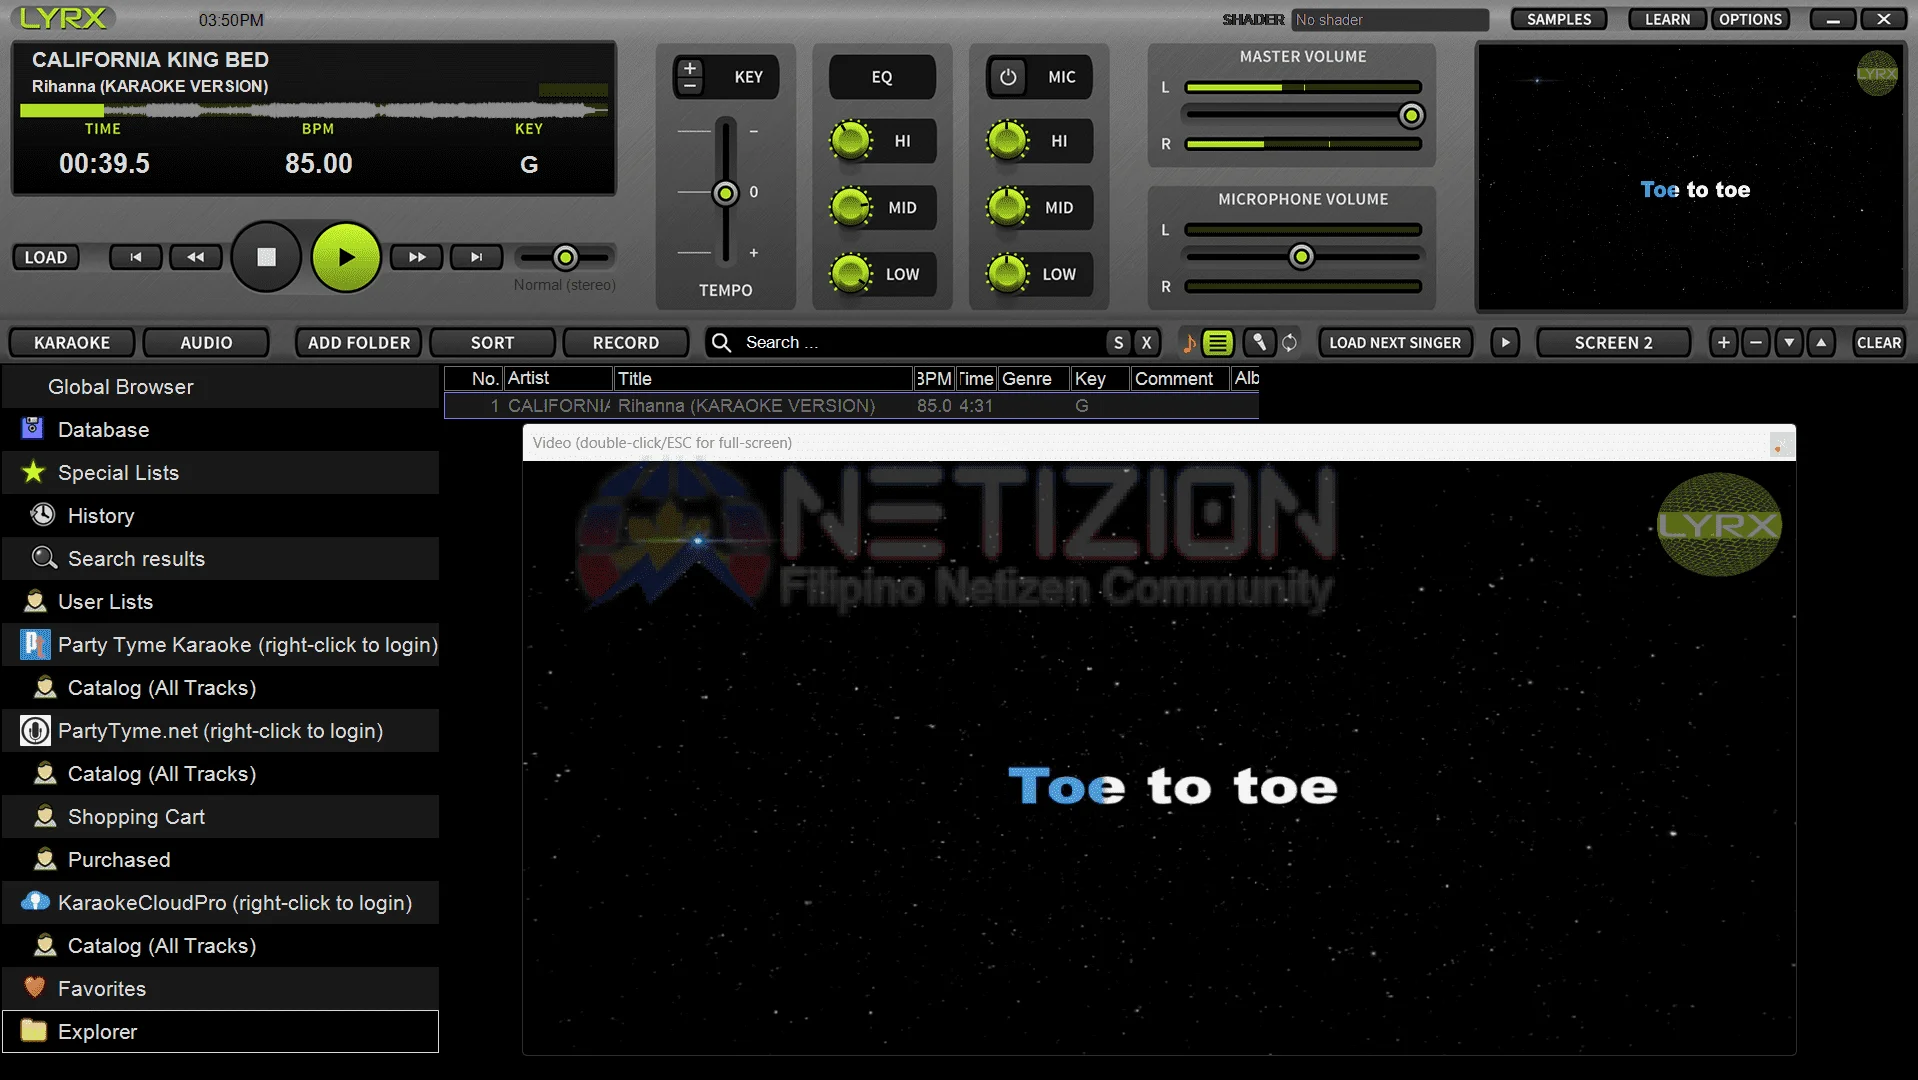Move item up with up arrow
This screenshot has height=1080, width=1918.
pos(1822,343)
